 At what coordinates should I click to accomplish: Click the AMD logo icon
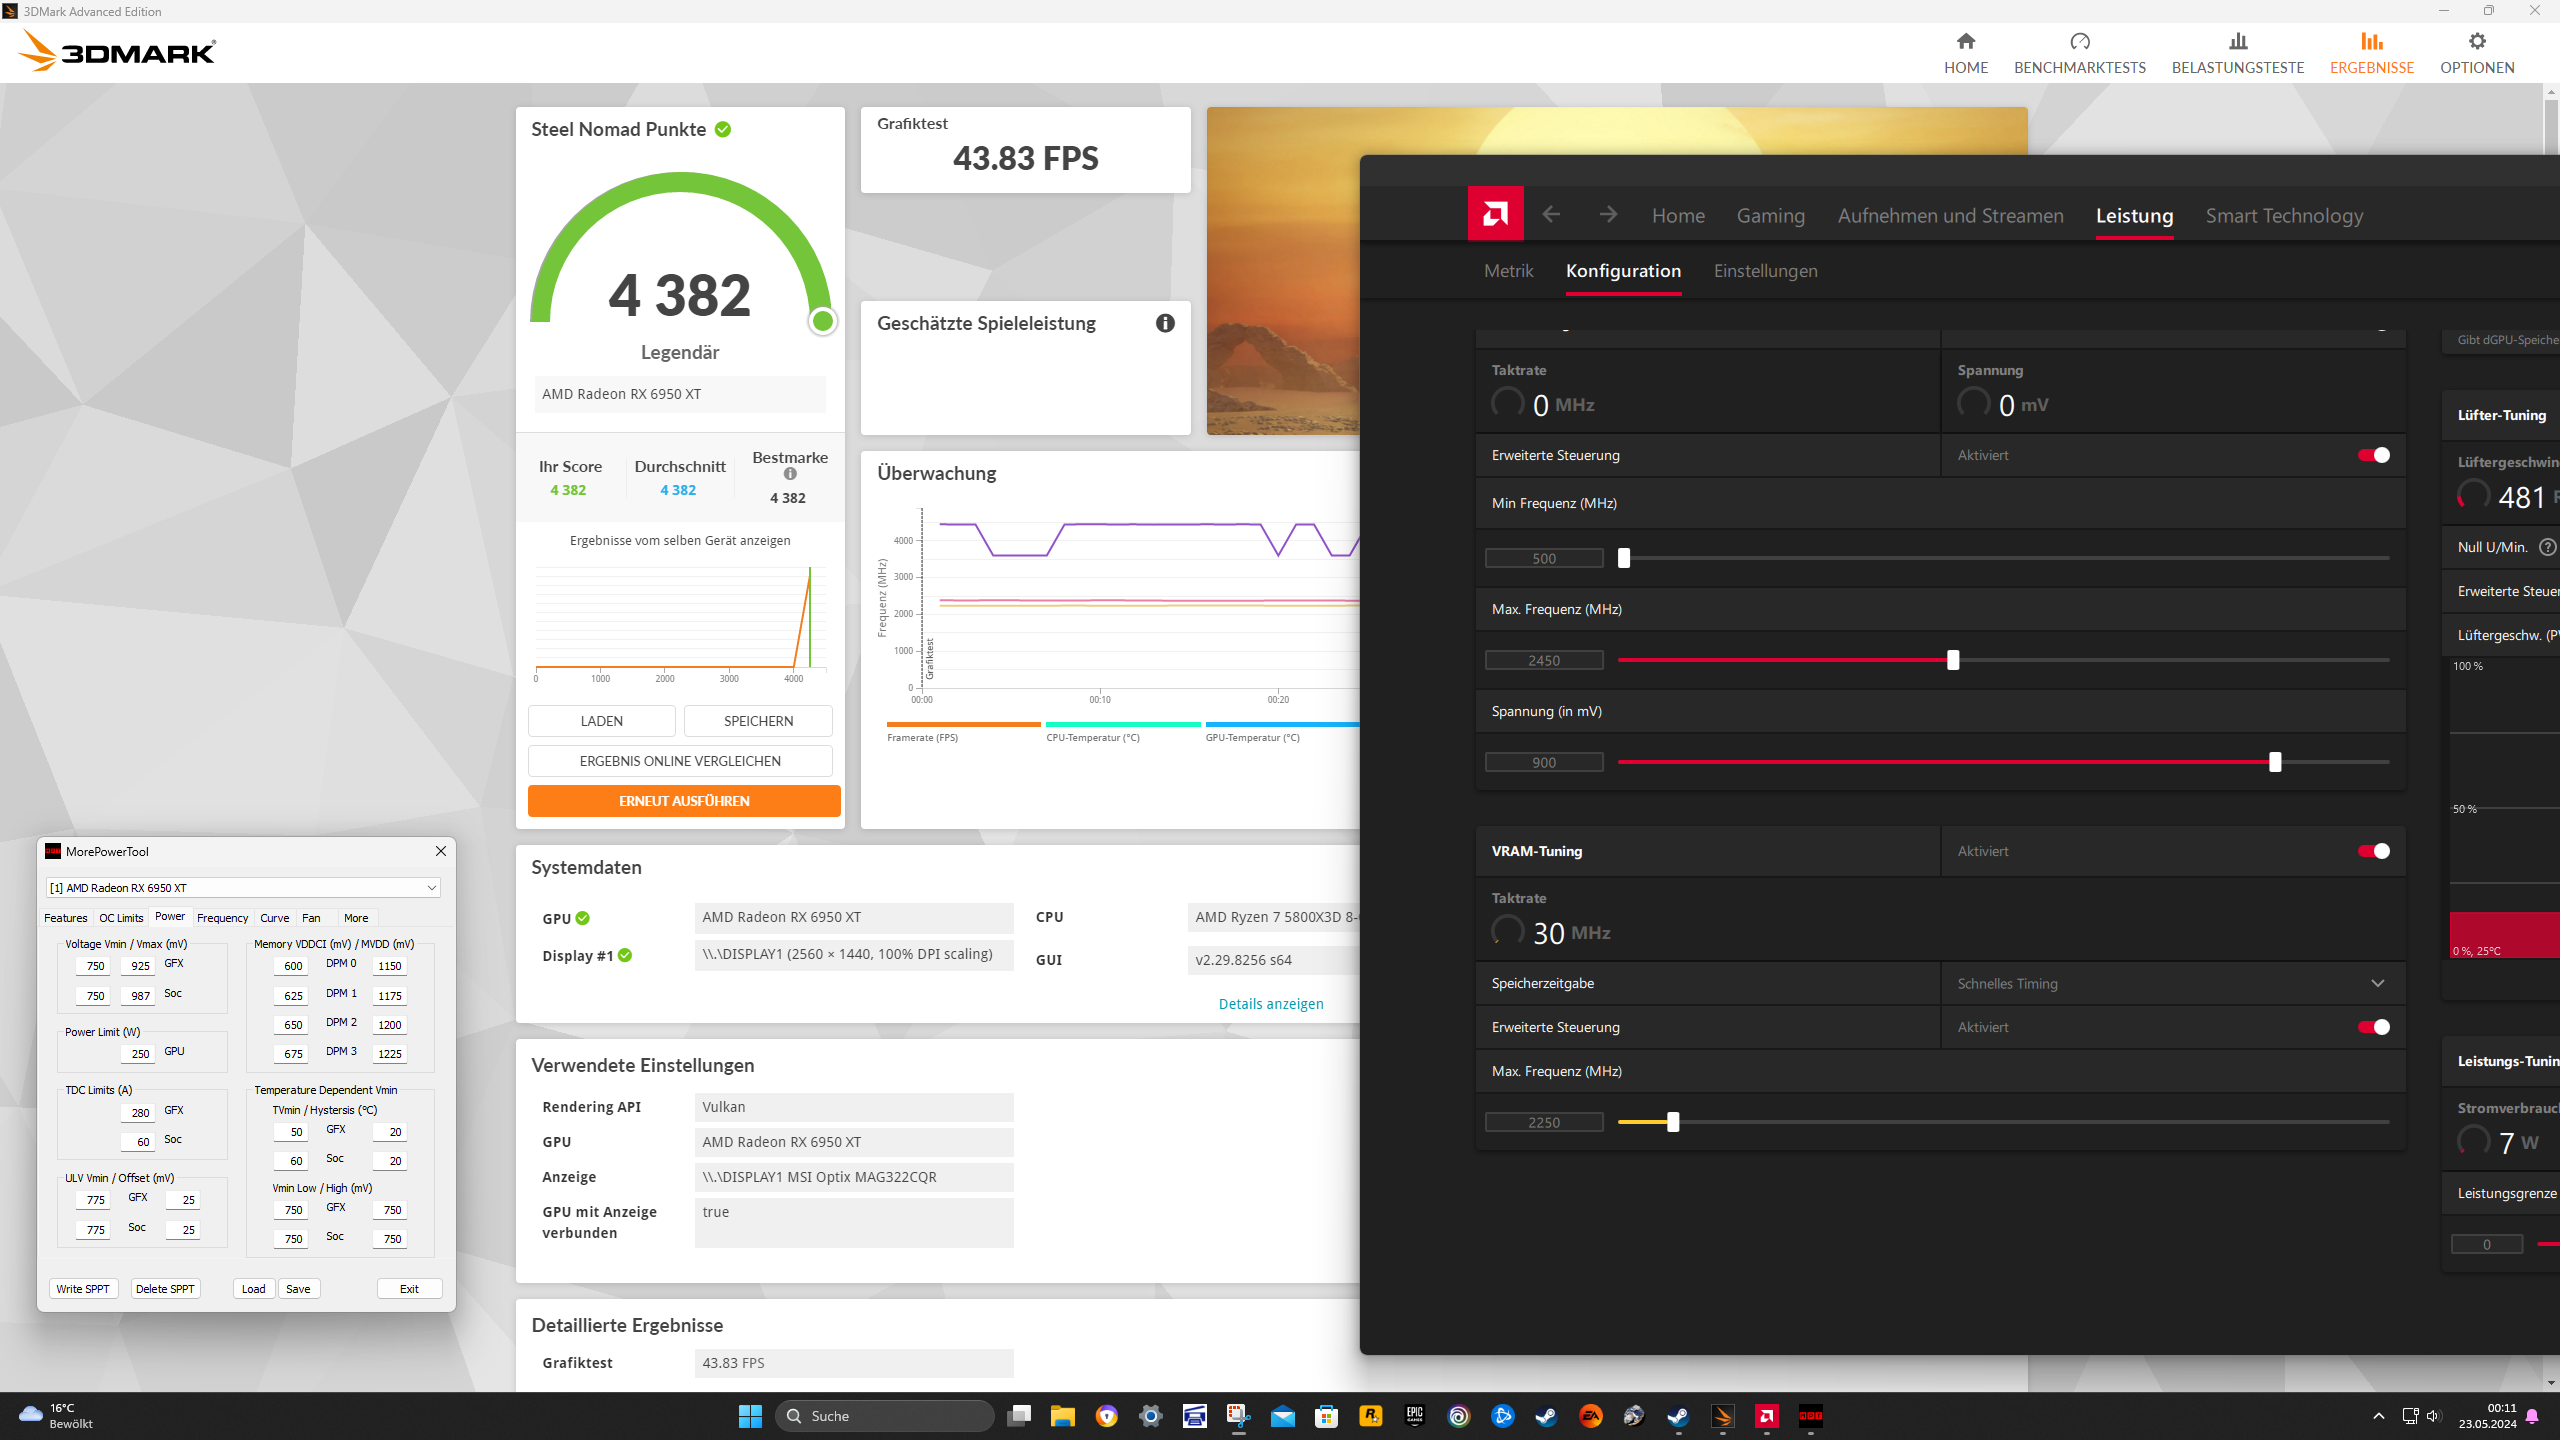pos(1495,213)
